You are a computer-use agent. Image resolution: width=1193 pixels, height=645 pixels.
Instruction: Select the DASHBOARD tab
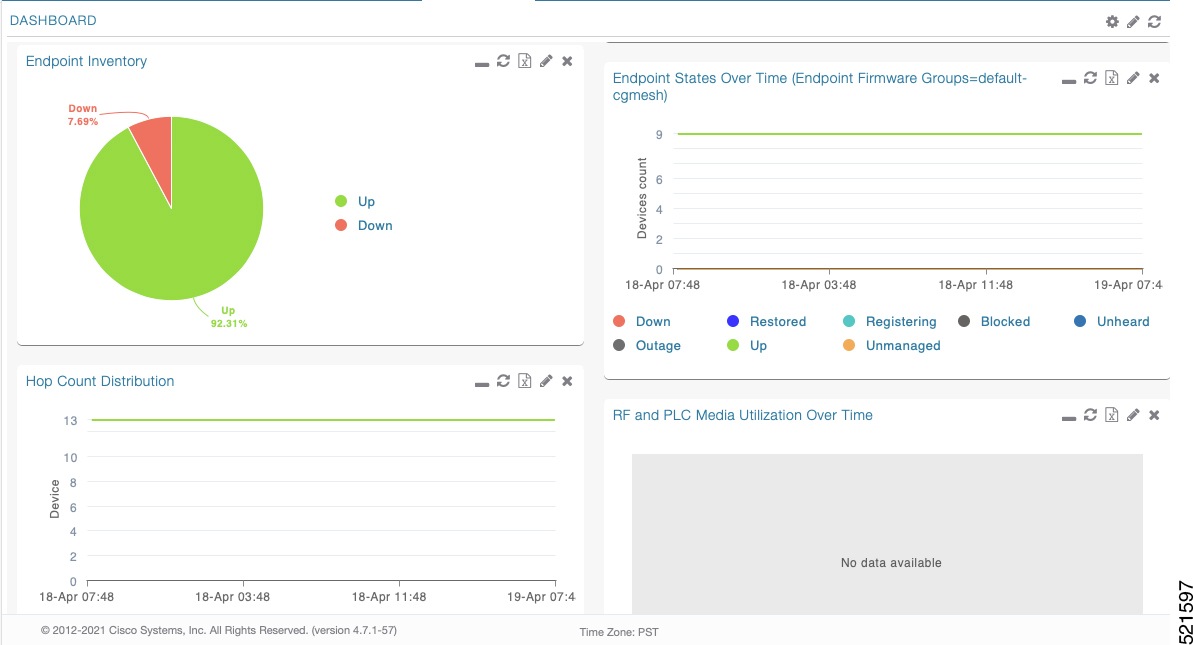(53, 20)
